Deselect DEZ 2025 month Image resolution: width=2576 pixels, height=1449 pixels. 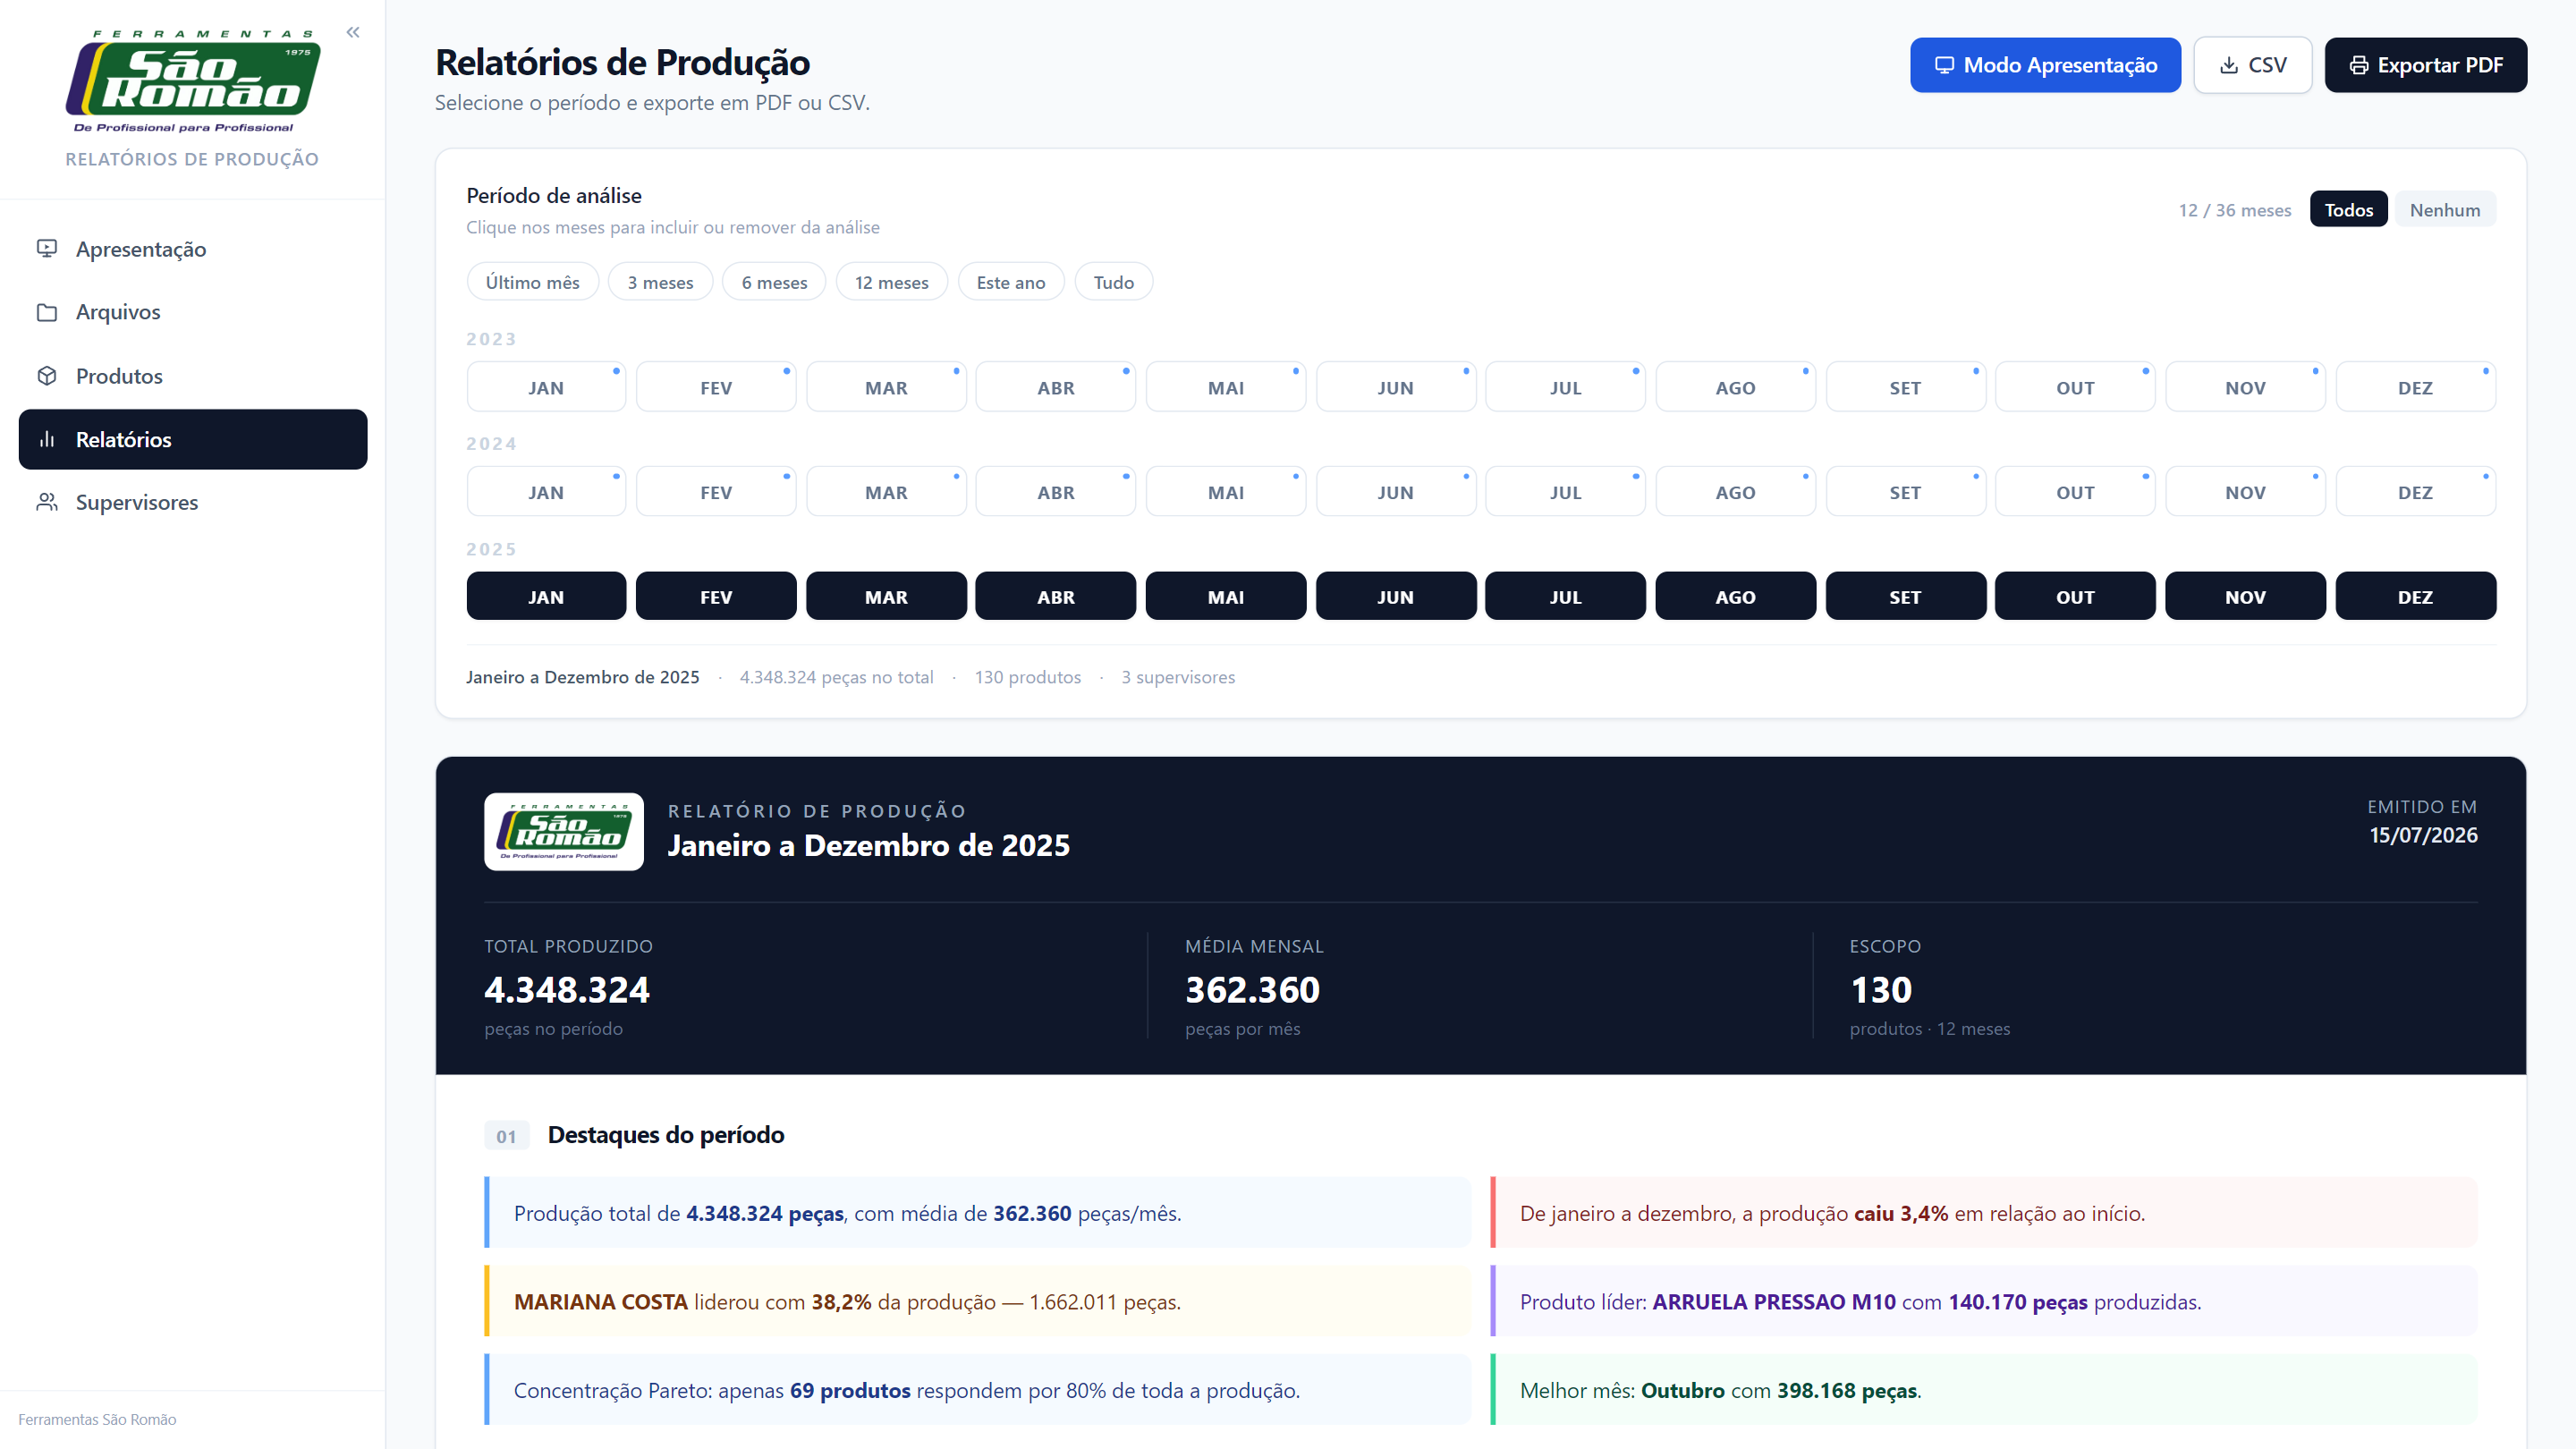(x=2415, y=596)
